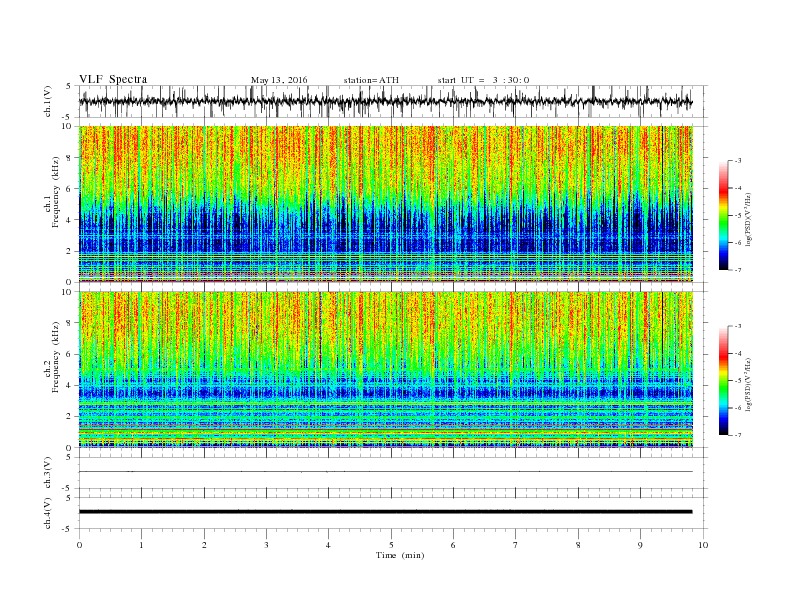Click the ch.1 voltage waveform trace
The width and height of the screenshot is (792, 612).
point(385,101)
